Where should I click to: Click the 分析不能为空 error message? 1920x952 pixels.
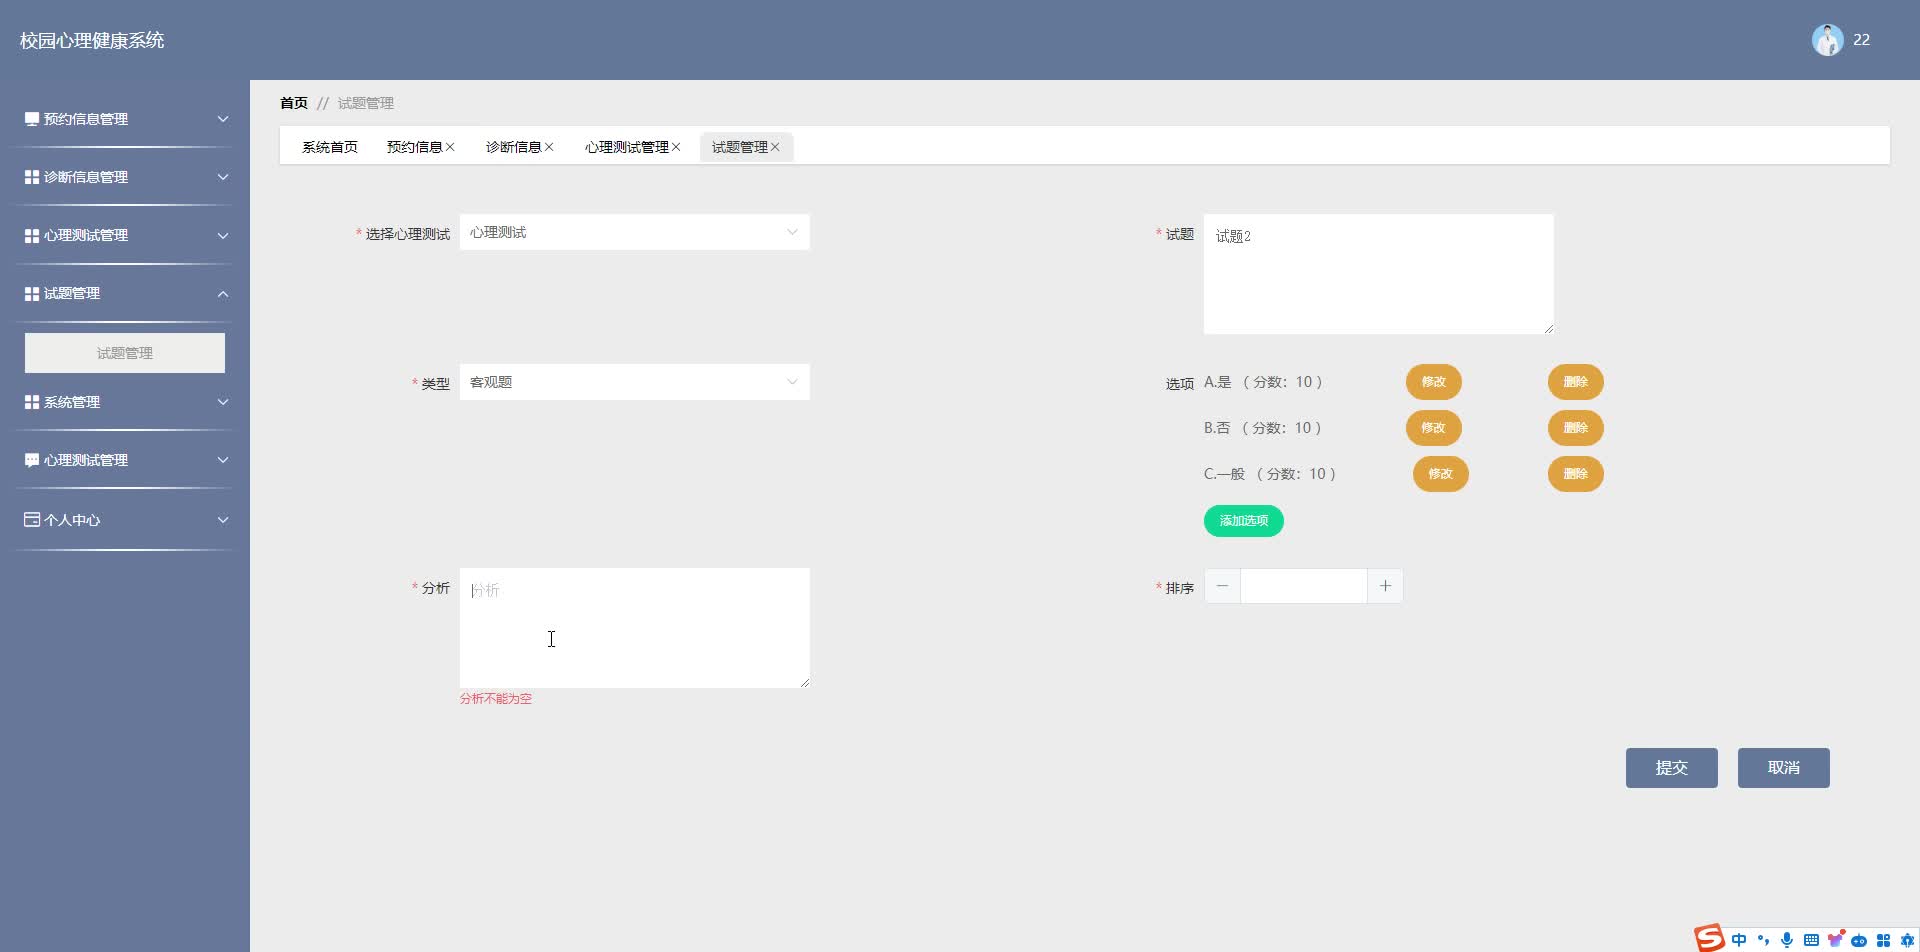496,699
